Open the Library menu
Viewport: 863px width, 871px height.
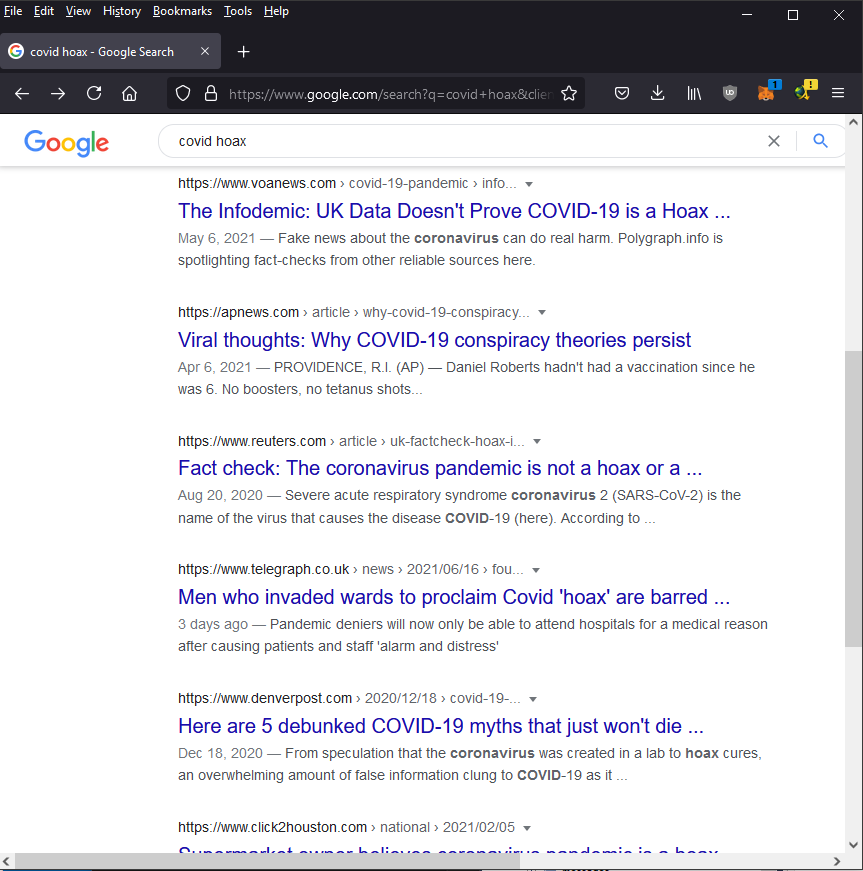pyautogui.click(x=694, y=93)
